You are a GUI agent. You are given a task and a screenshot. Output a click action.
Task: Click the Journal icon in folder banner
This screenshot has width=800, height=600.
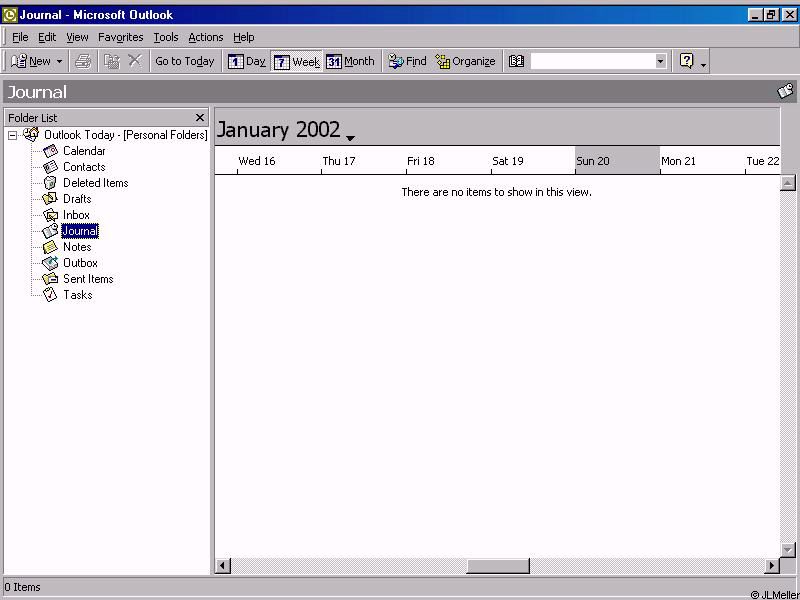(786, 91)
